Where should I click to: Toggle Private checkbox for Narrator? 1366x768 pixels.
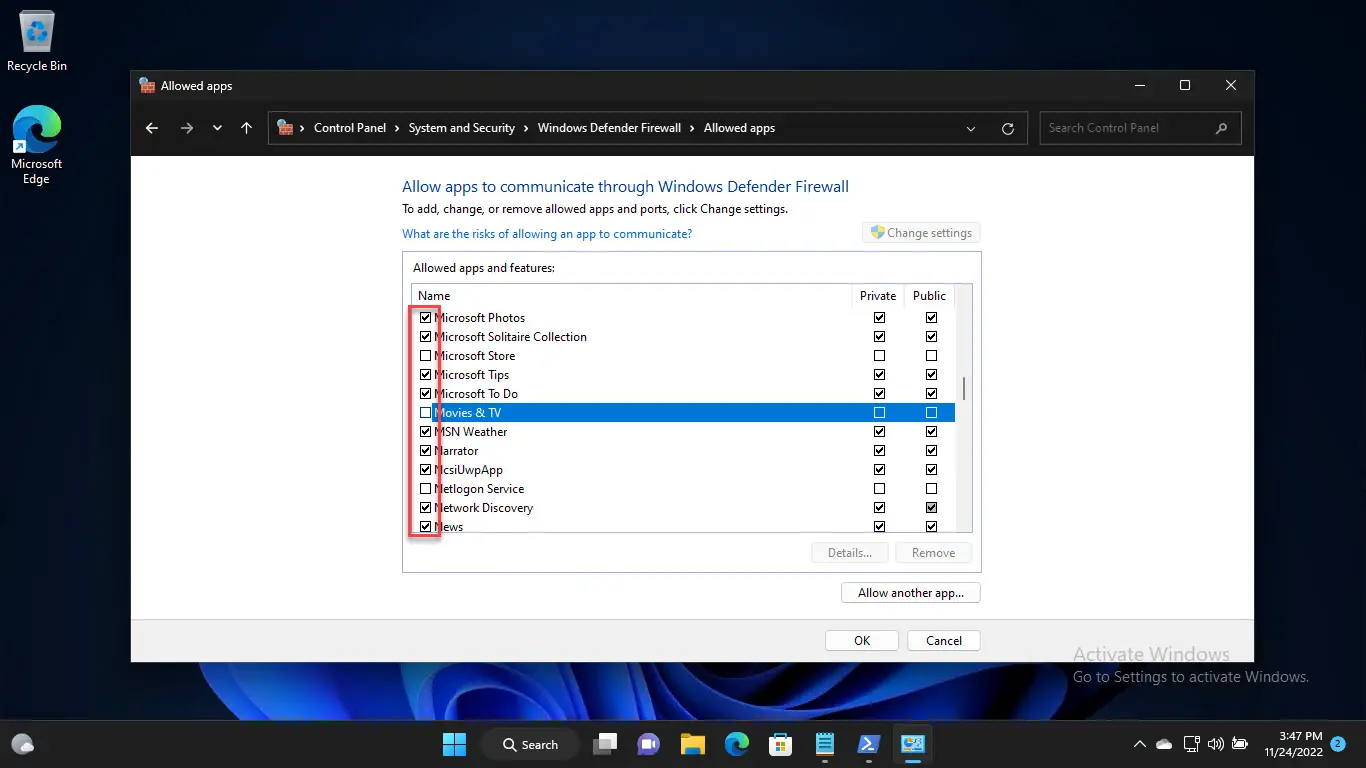point(879,451)
